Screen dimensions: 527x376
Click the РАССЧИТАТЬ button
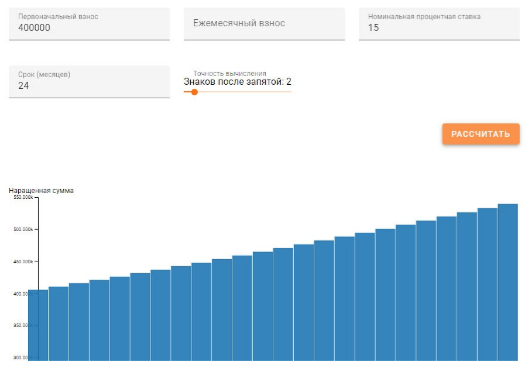click(481, 134)
